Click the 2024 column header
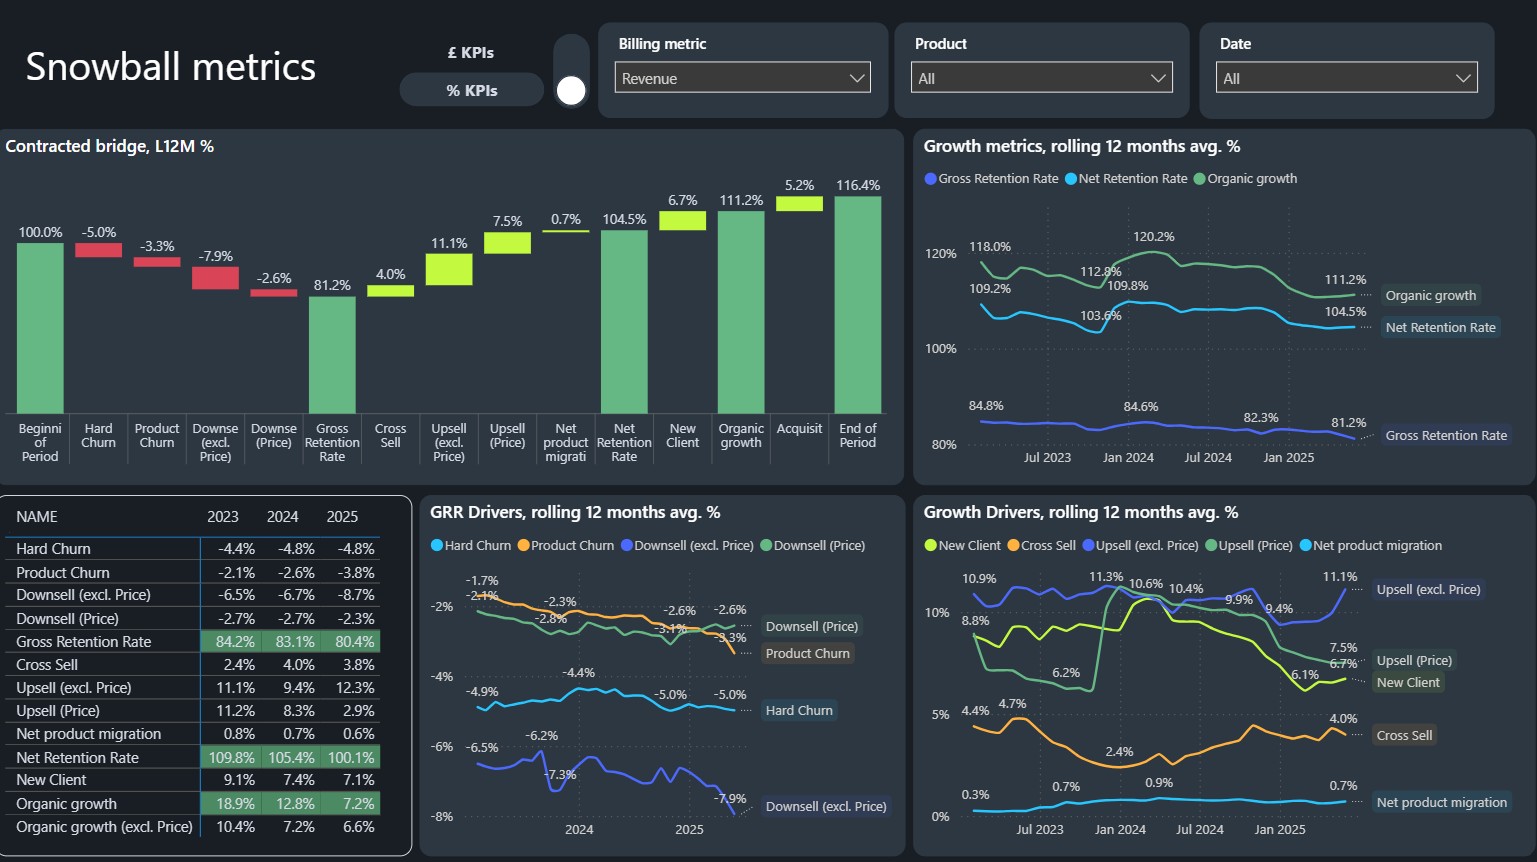This screenshot has height=862, width=1537. 283,517
